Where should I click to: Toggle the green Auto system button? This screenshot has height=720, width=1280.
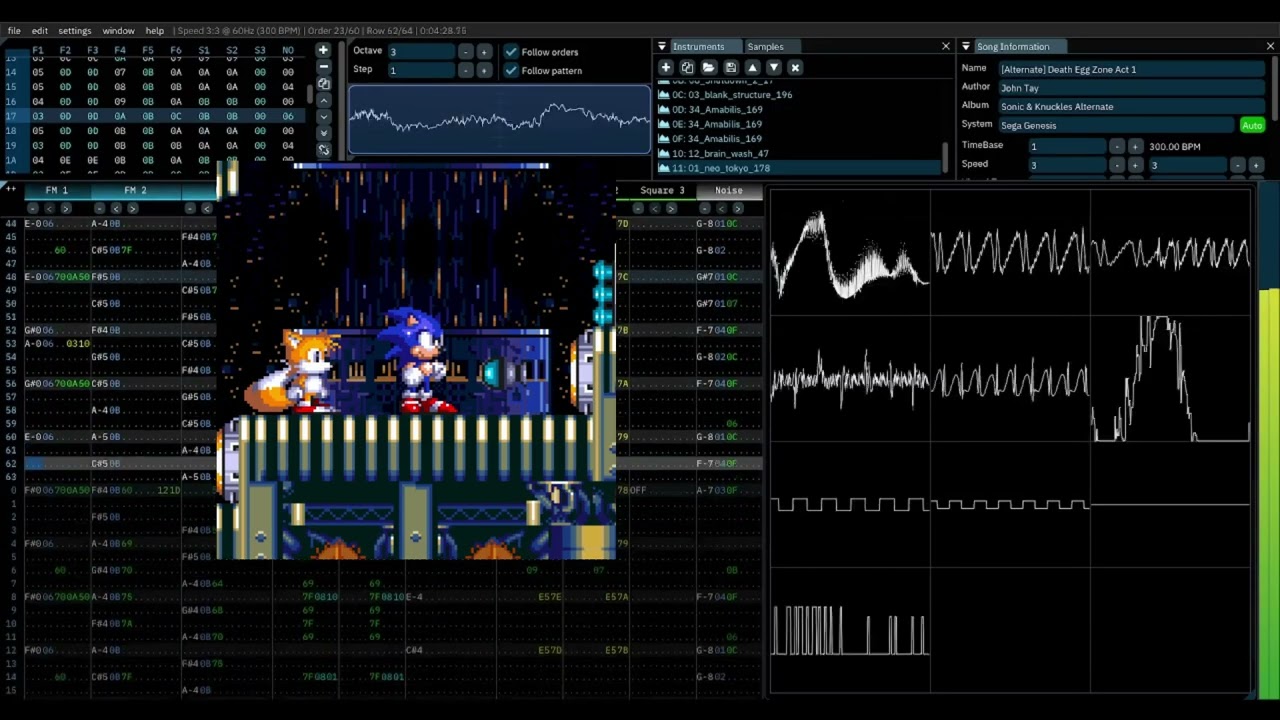(x=1252, y=125)
